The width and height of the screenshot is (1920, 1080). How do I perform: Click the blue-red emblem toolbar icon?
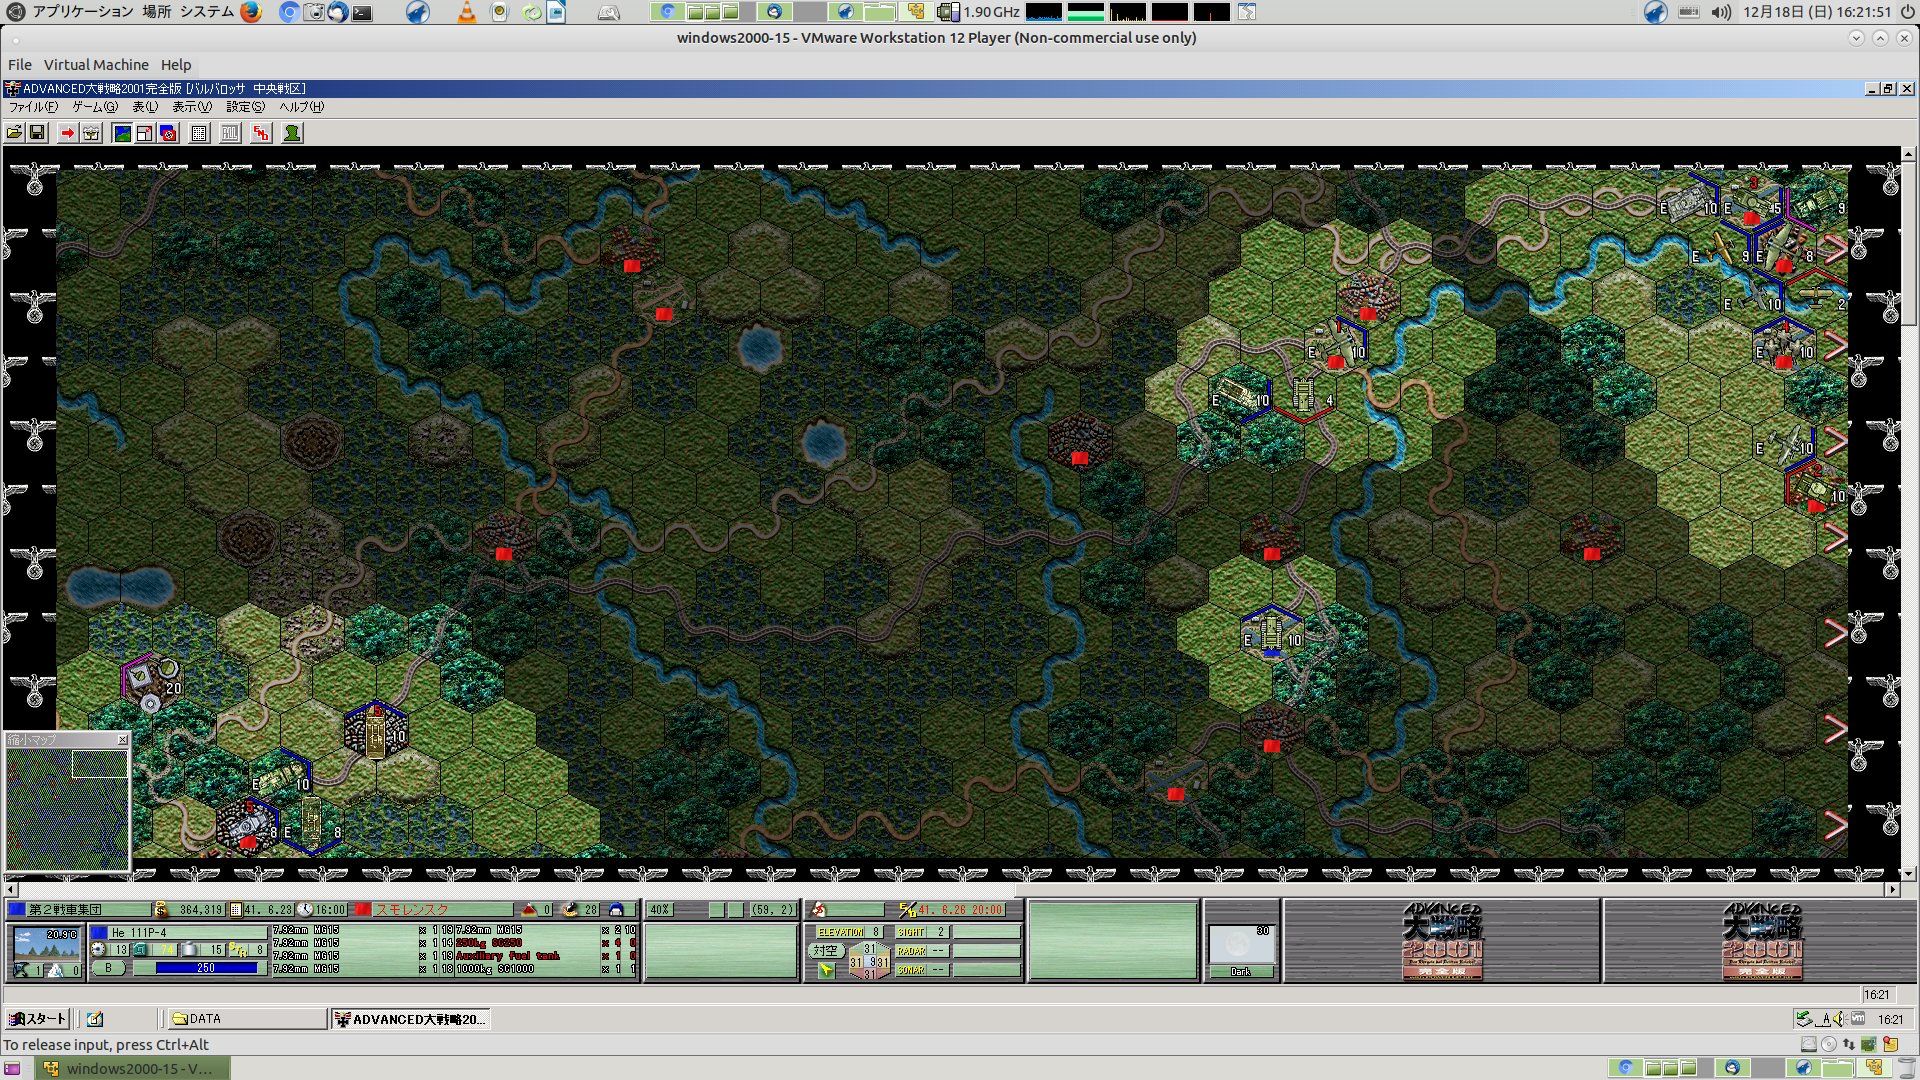click(169, 133)
